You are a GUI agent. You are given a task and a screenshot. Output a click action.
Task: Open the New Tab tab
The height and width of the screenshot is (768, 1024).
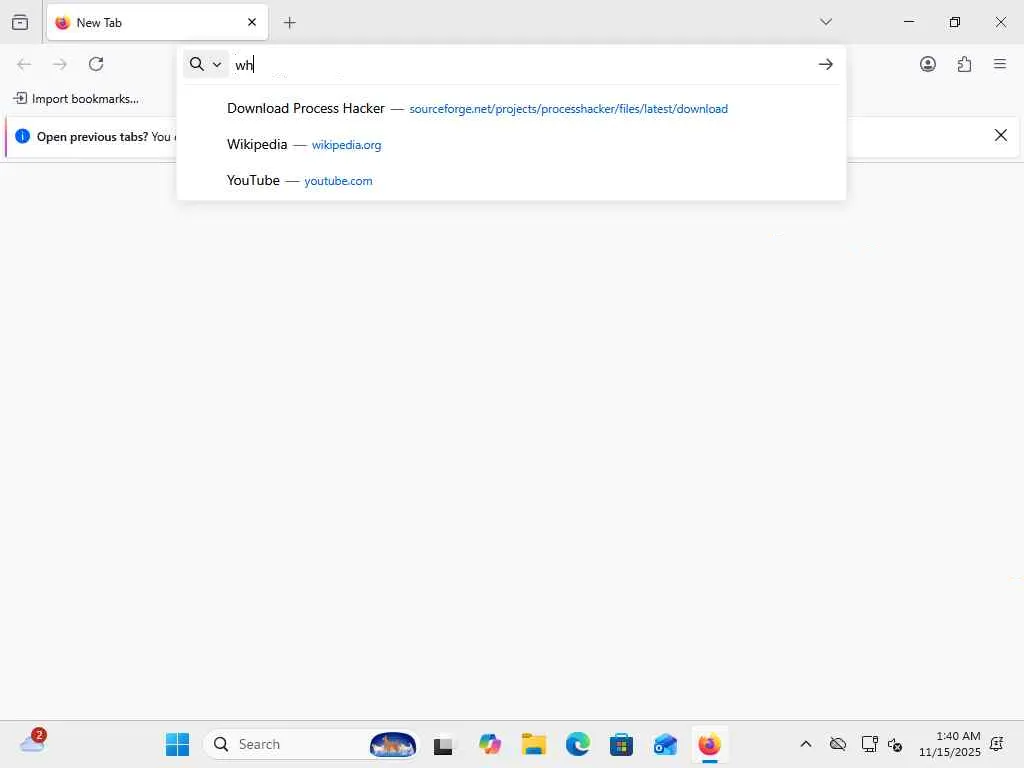pyautogui.click(x=157, y=22)
